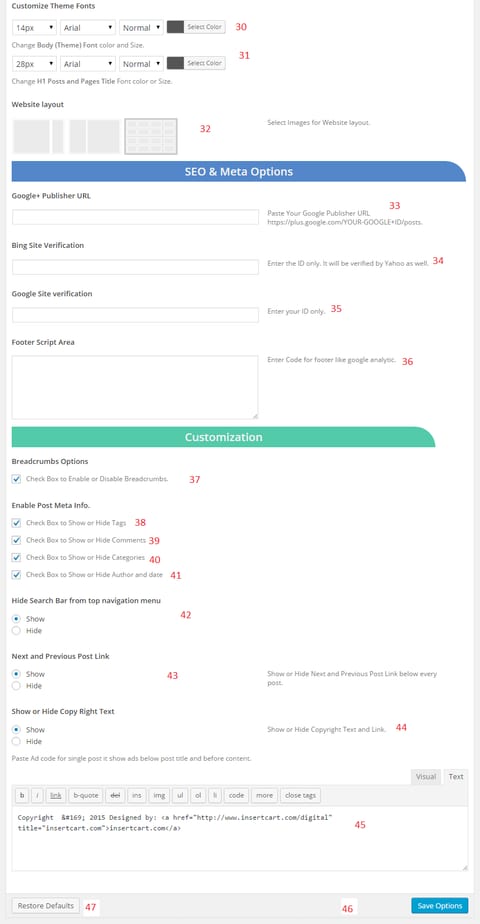Click the italic 'i' editor button
Image resolution: width=480 pixels, height=924 pixels.
tap(37, 795)
